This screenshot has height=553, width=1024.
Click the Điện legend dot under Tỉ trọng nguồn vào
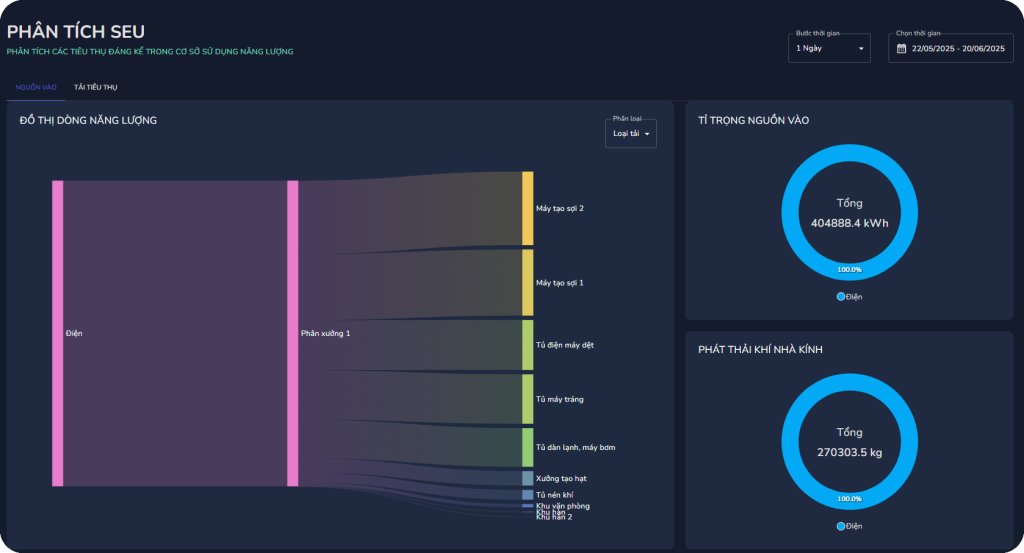tap(841, 297)
